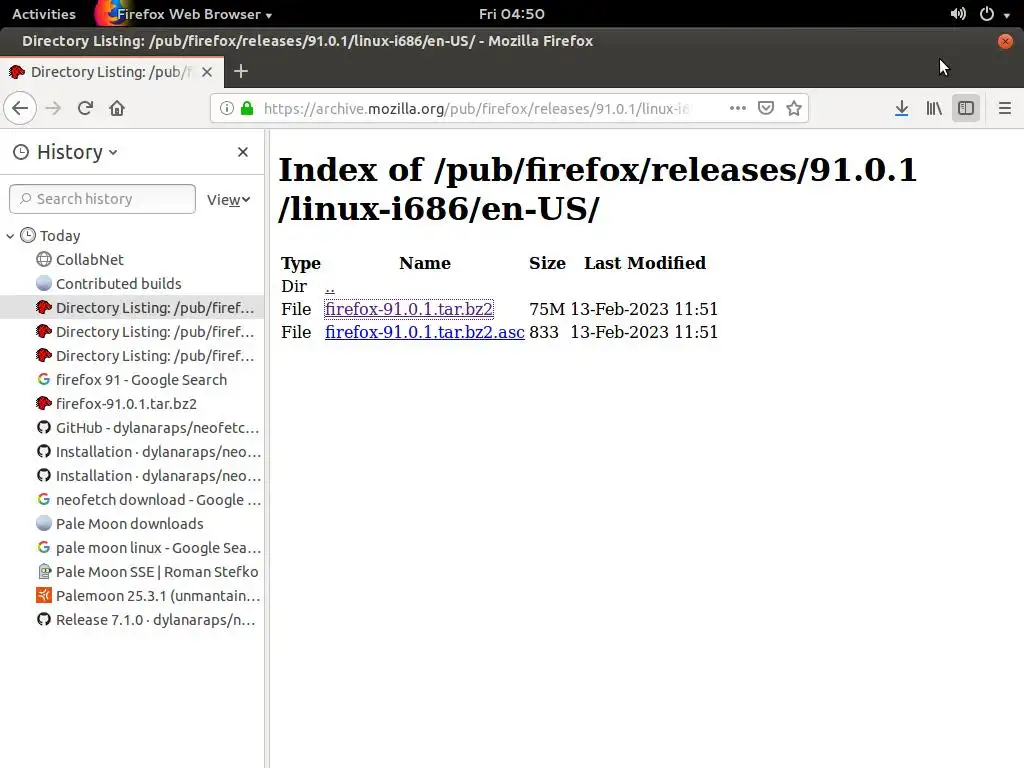This screenshot has height=768, width=1024.
Task: Reload the current page
Action: point(85,108)
